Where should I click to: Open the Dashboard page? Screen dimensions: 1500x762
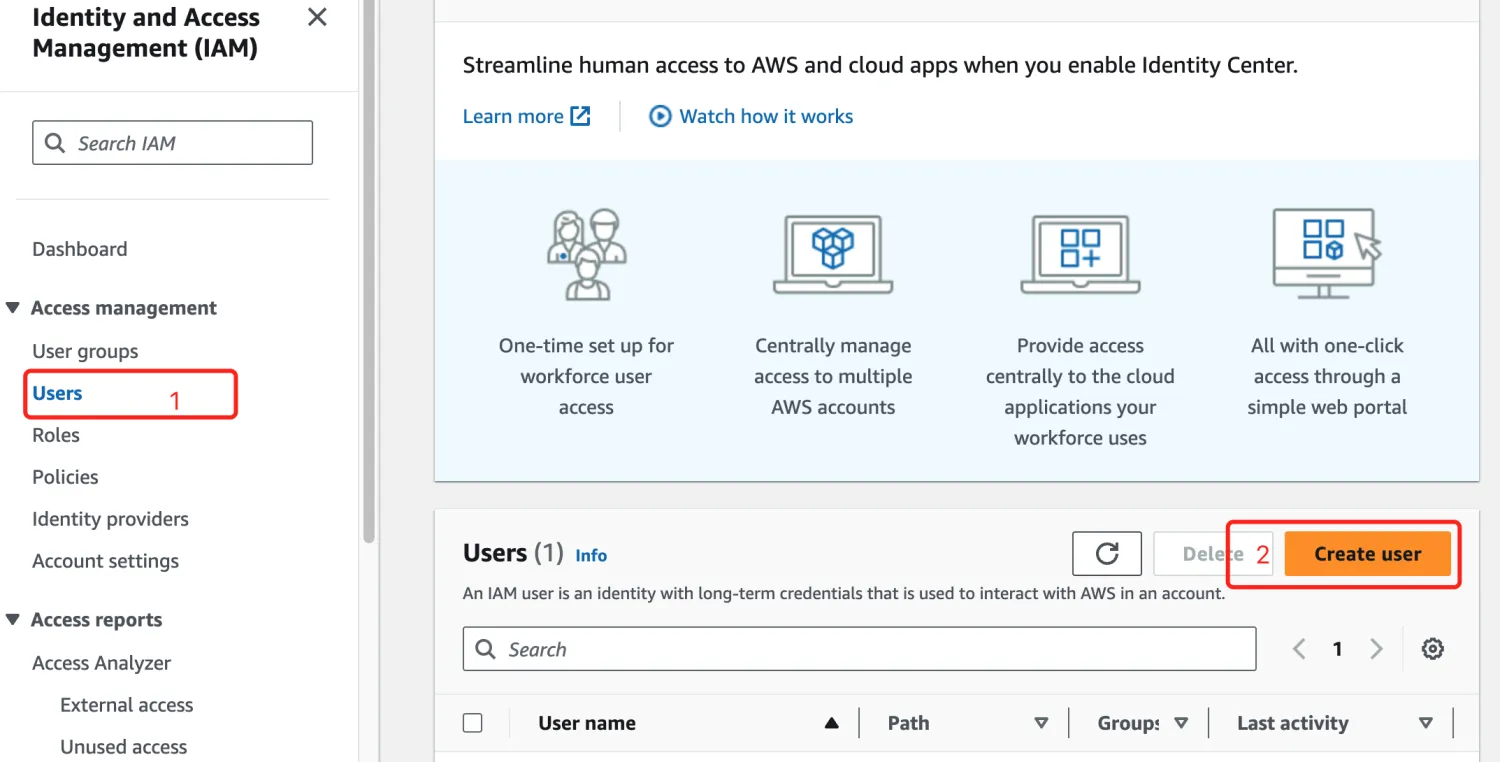point(80,249)
